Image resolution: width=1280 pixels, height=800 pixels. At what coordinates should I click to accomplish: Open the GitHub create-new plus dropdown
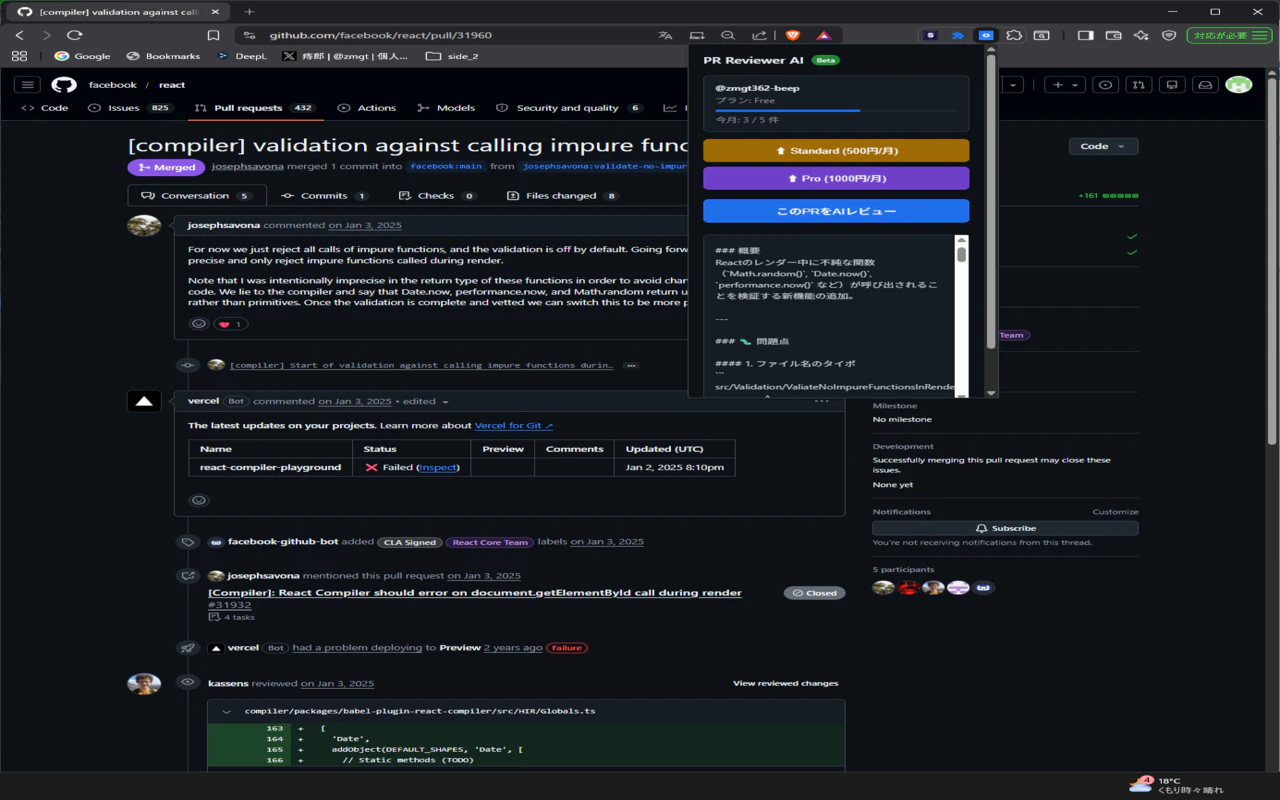tap(1063, 85)
